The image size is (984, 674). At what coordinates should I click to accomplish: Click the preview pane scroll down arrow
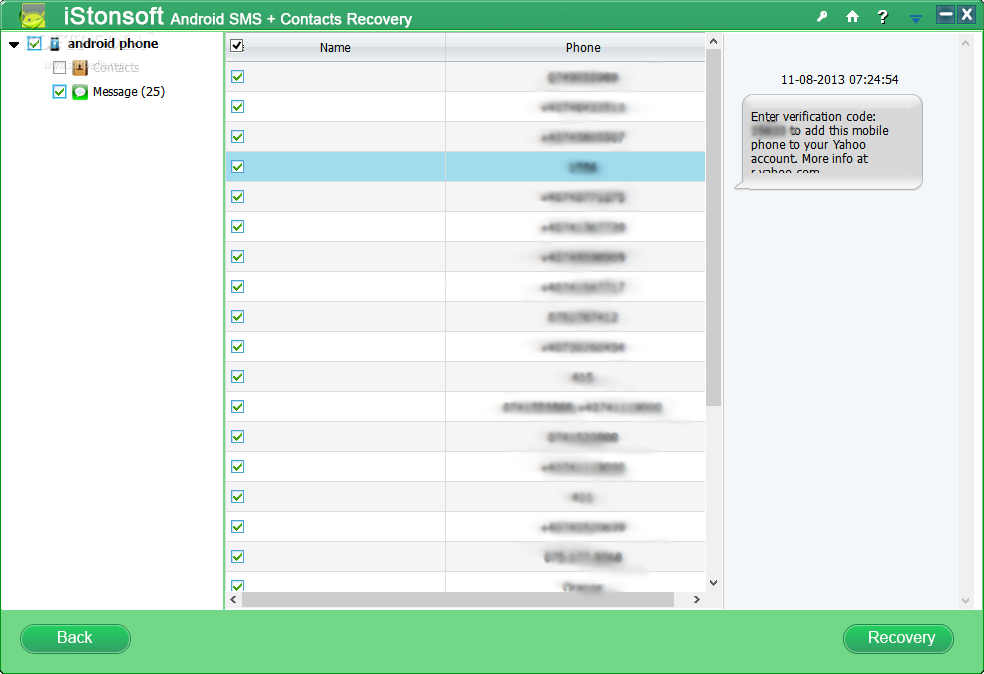[965, 601]
